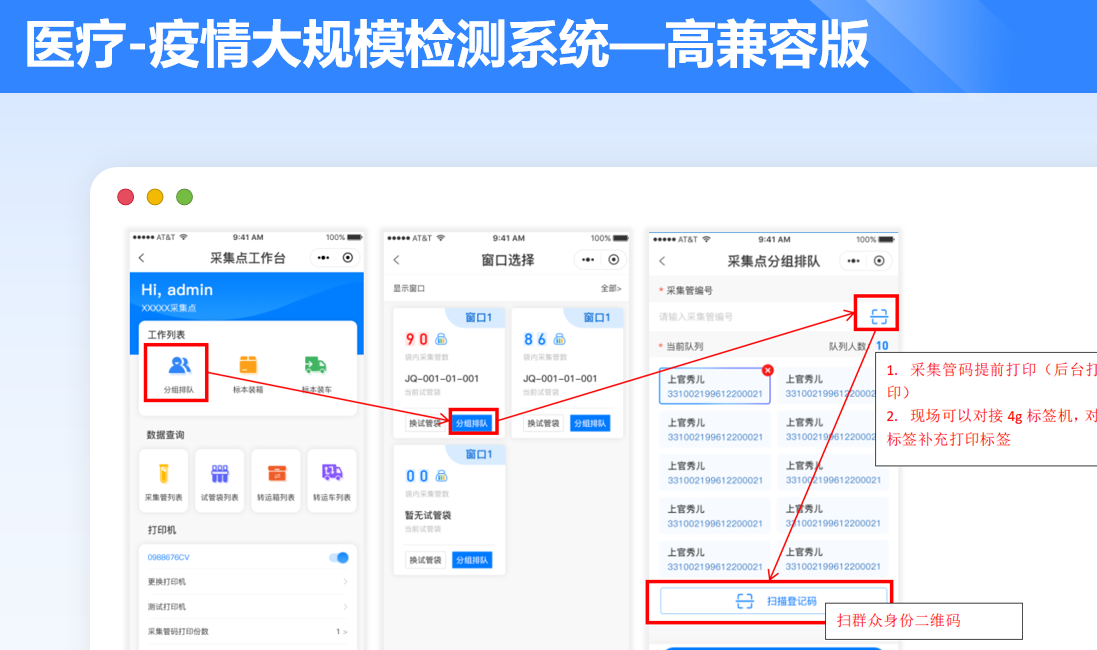The height and width of the screenshot is (650, 1097).
Task: Go back from the 采集点分组排队 screen
Action: pyautogui.click(x=663, y=261)
